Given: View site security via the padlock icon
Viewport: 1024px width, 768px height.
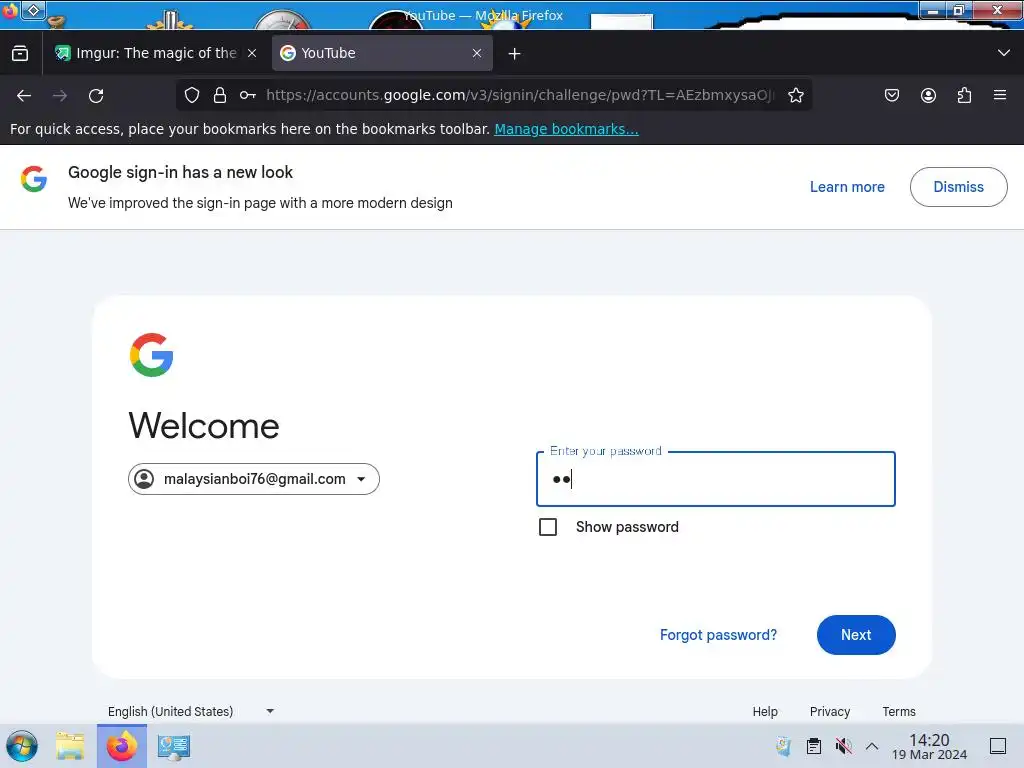Looking at the screenshot, I should point(220,95).
